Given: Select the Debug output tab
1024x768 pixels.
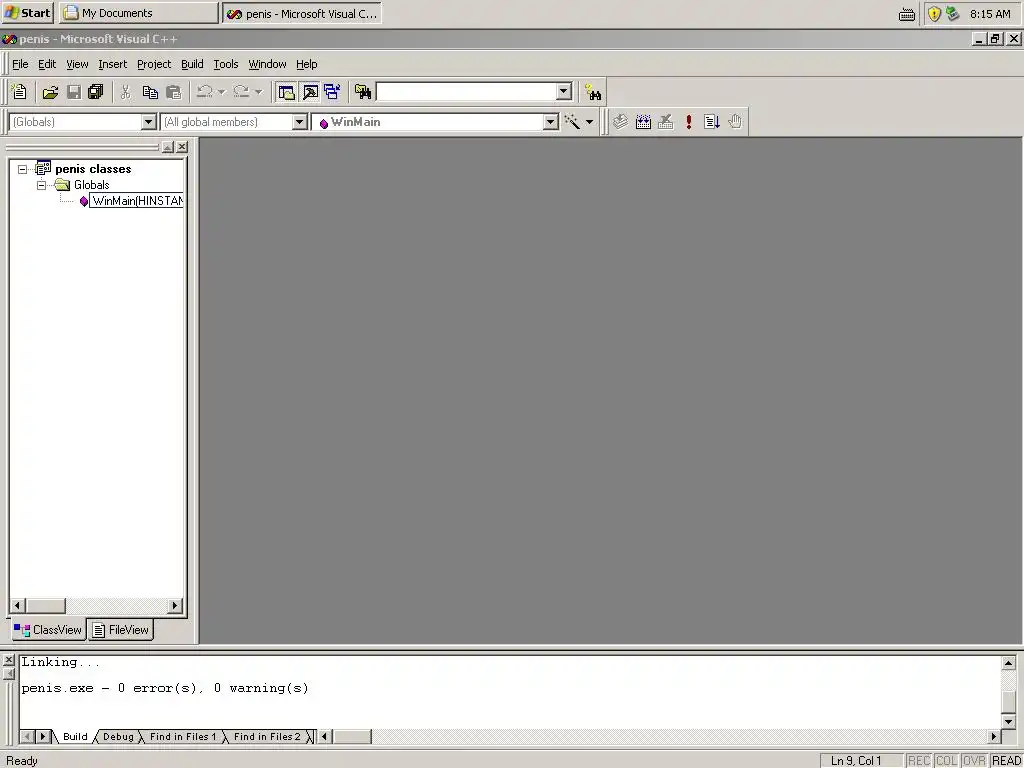Looking at the screenshot, I should 118,737.
